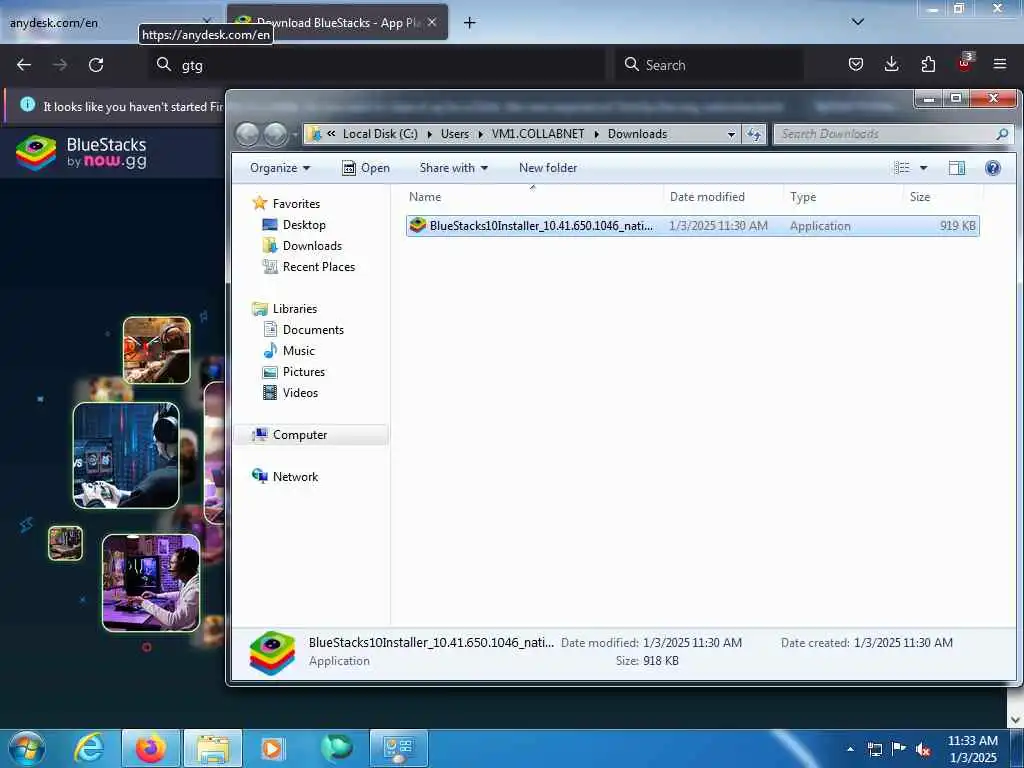
Task: Click BlueStacks by now.gg logo
Action: [x=81, y=153]
